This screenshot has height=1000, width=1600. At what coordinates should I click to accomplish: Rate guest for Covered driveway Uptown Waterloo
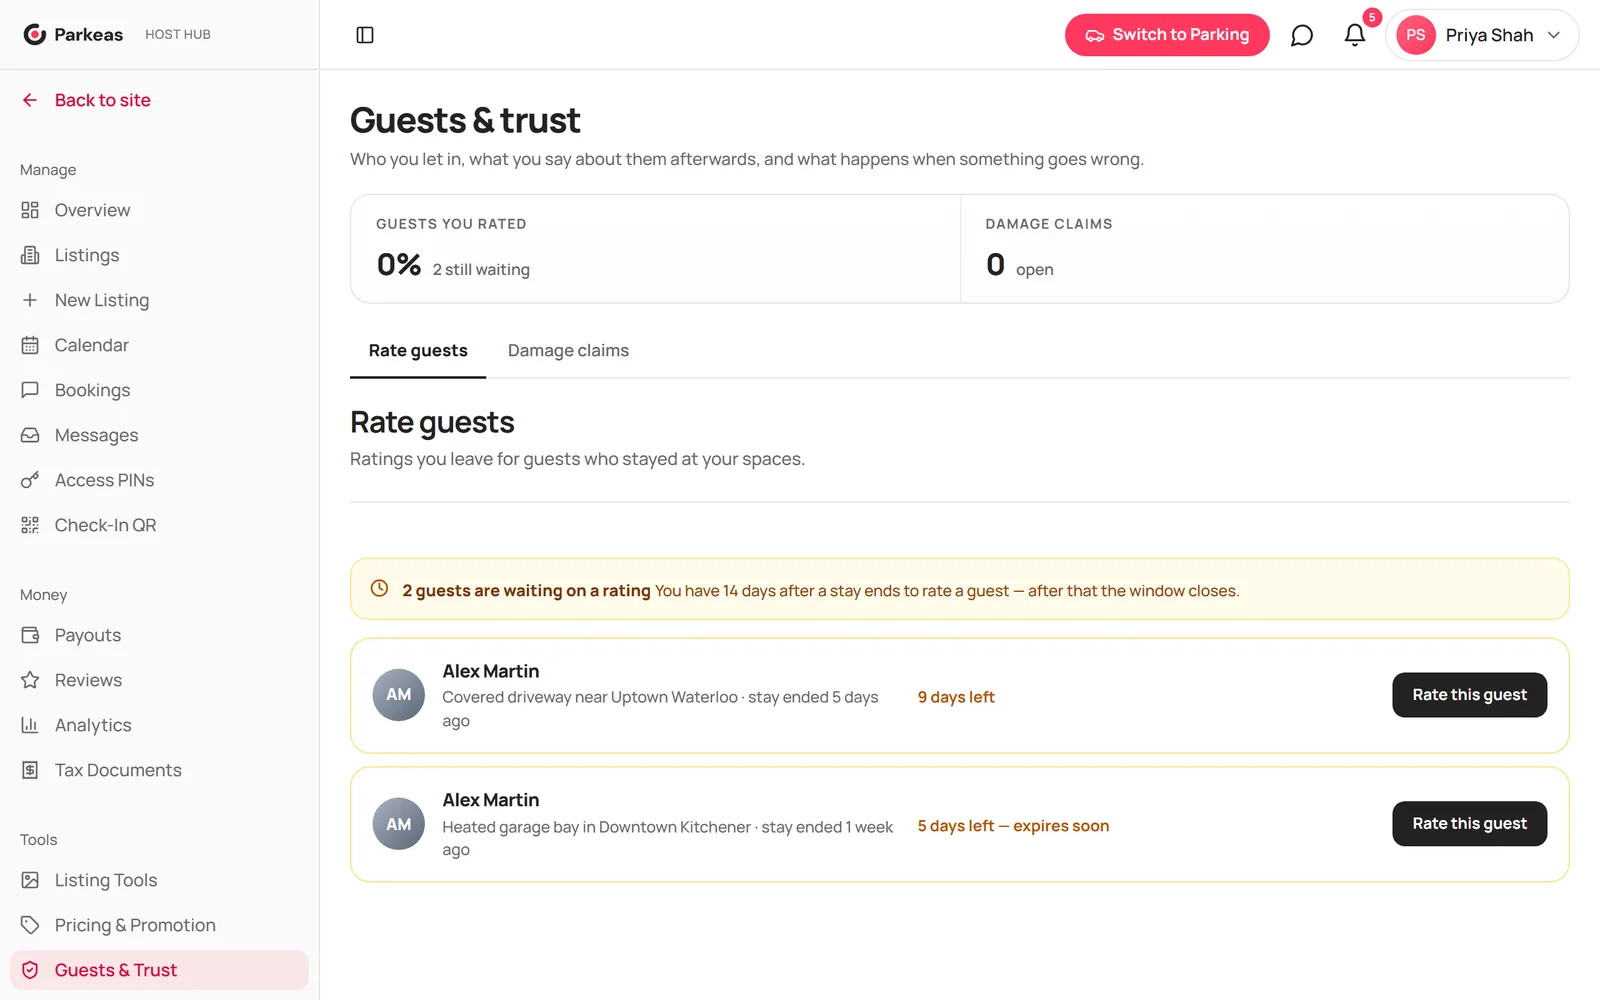click(1469, 695)
